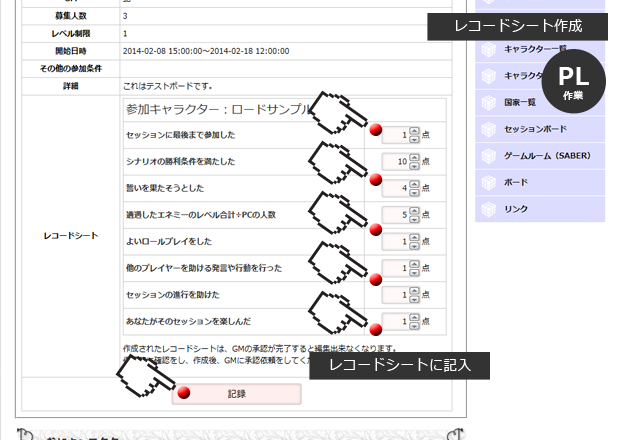Decrease points for あなたがそのセッションを楽しんだ

(414, 325)
